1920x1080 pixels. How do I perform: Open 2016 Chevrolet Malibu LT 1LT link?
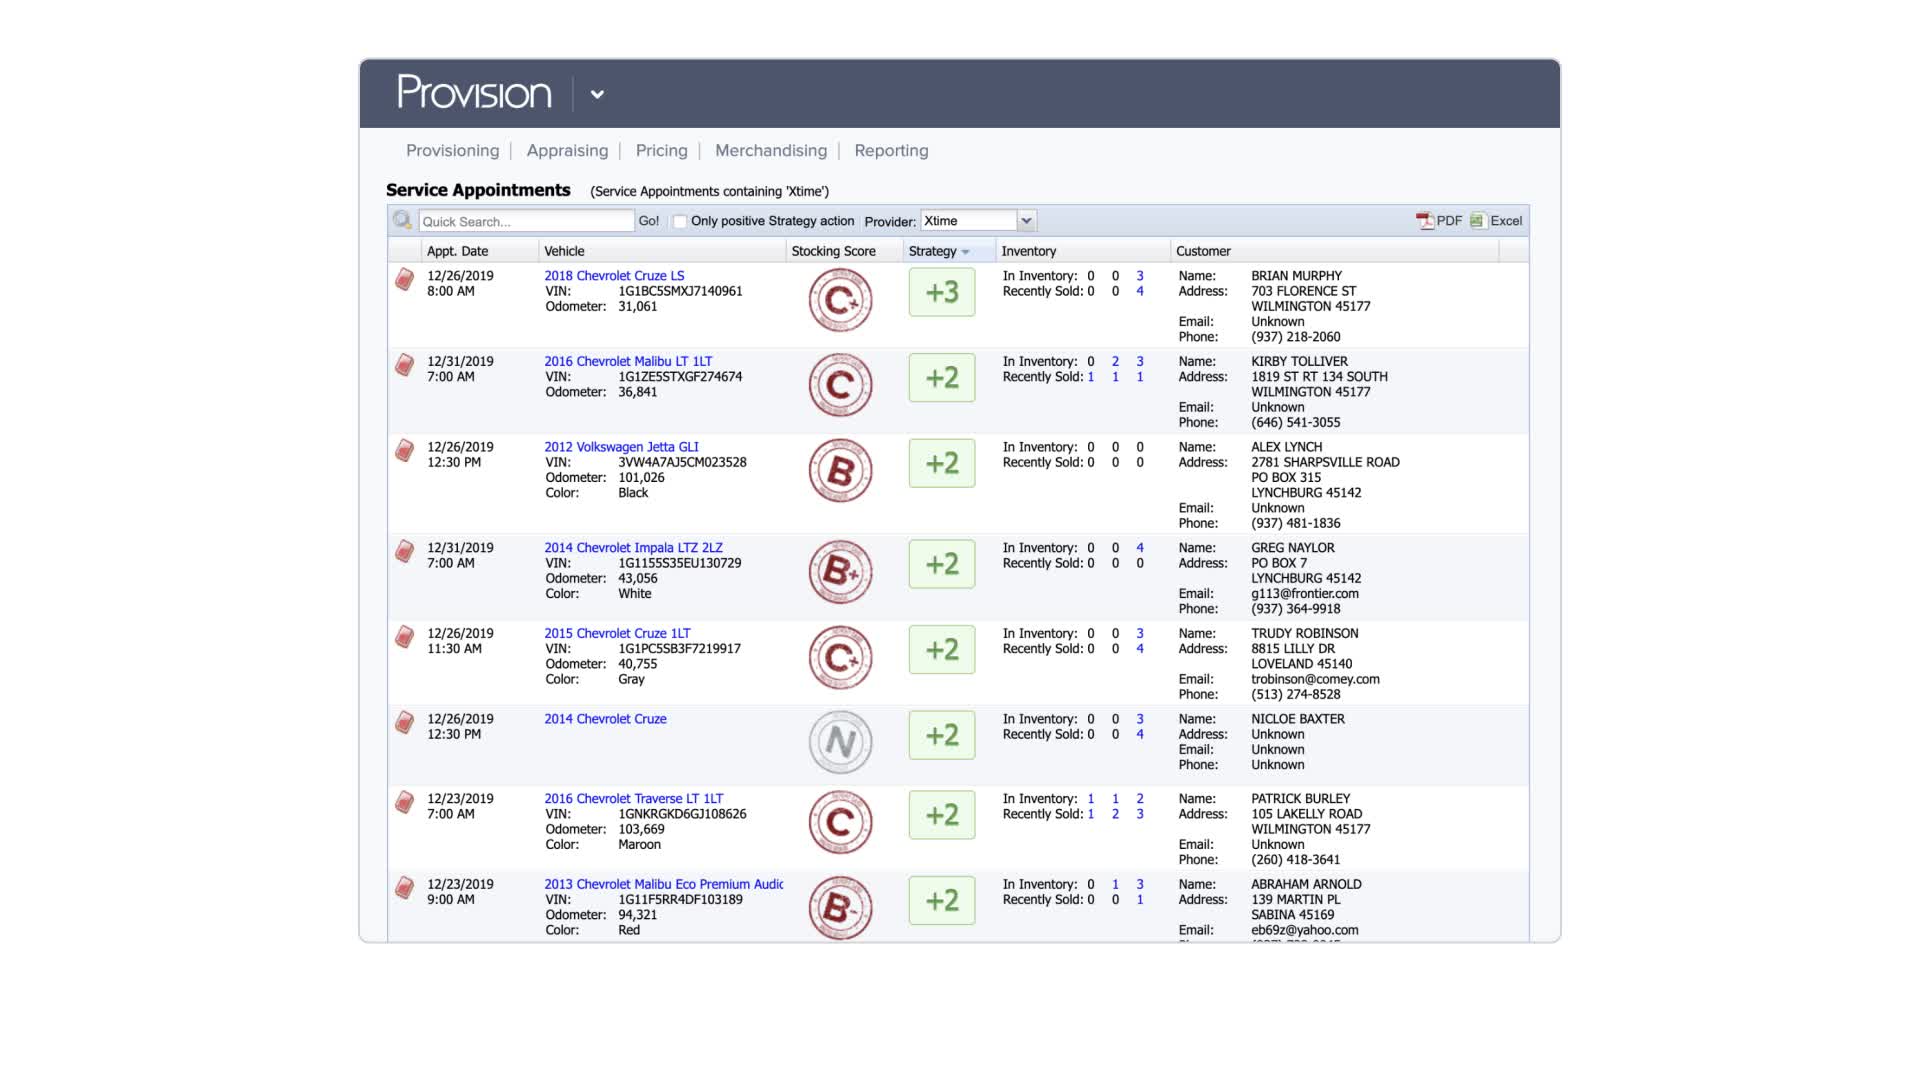628,361
